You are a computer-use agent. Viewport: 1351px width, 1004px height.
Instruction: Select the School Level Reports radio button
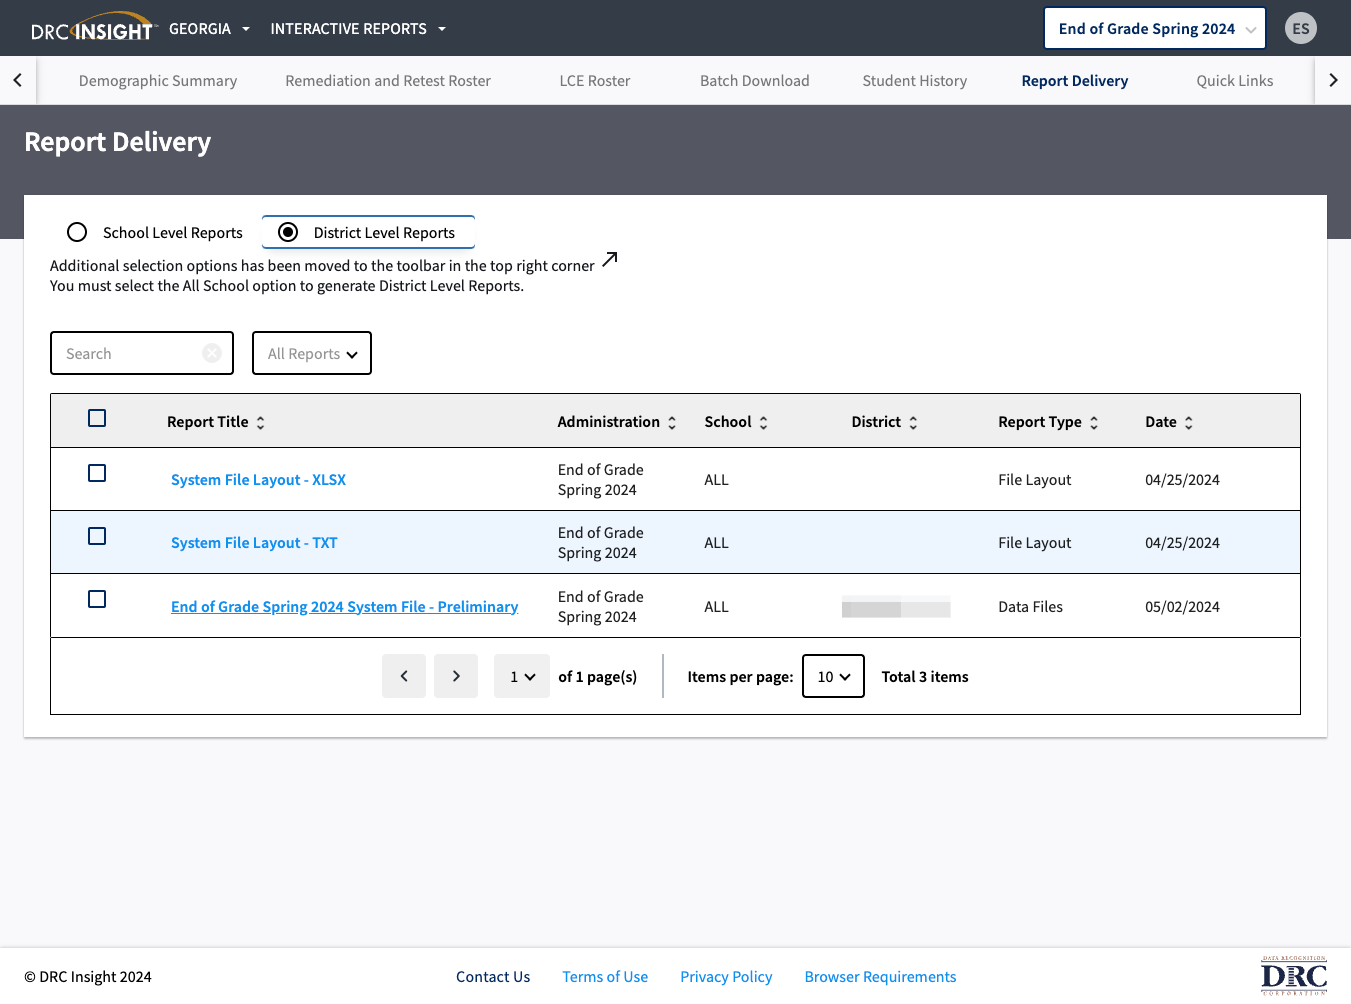coord(77,232)
